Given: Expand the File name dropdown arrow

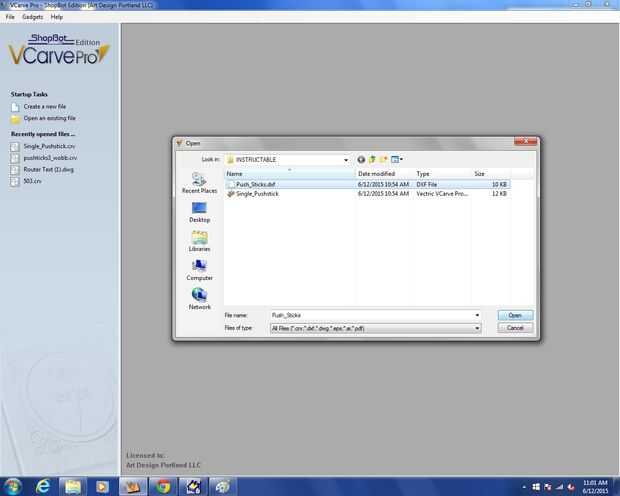Looking at the screenshot, I should click(x=477, y=315).
